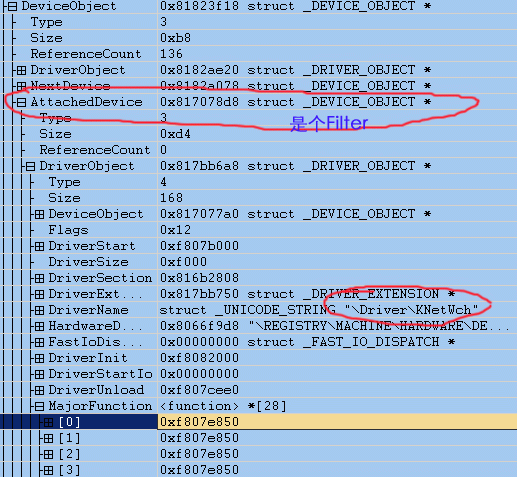
Task: Click the highlighted [0] value 0xf807e850
Action: click(x=199, y=422)
